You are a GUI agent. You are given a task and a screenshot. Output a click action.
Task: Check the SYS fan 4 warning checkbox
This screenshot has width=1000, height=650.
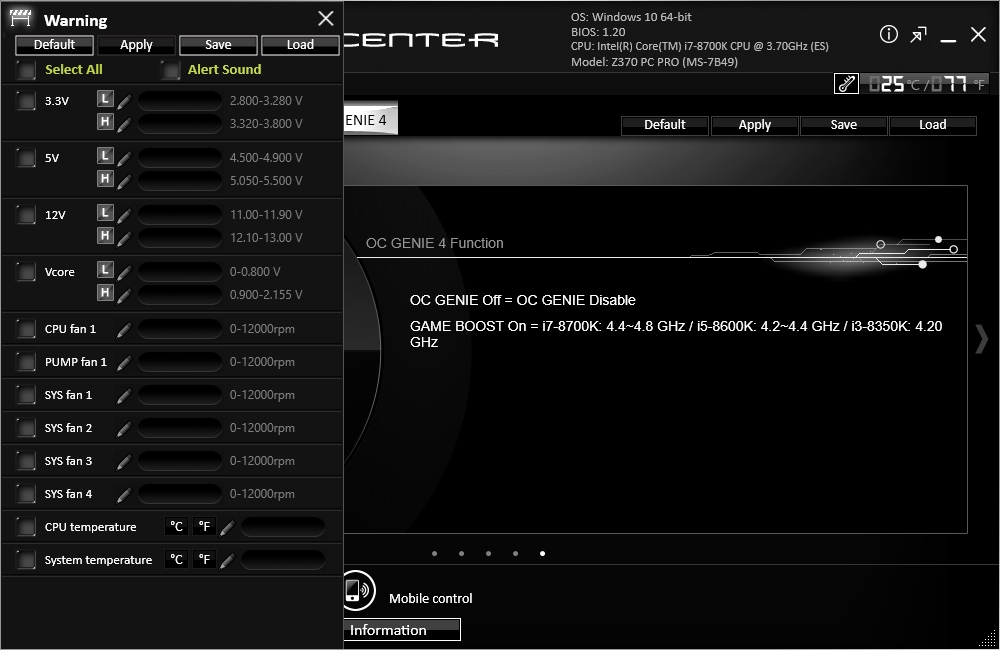click(x=26, y=494)
